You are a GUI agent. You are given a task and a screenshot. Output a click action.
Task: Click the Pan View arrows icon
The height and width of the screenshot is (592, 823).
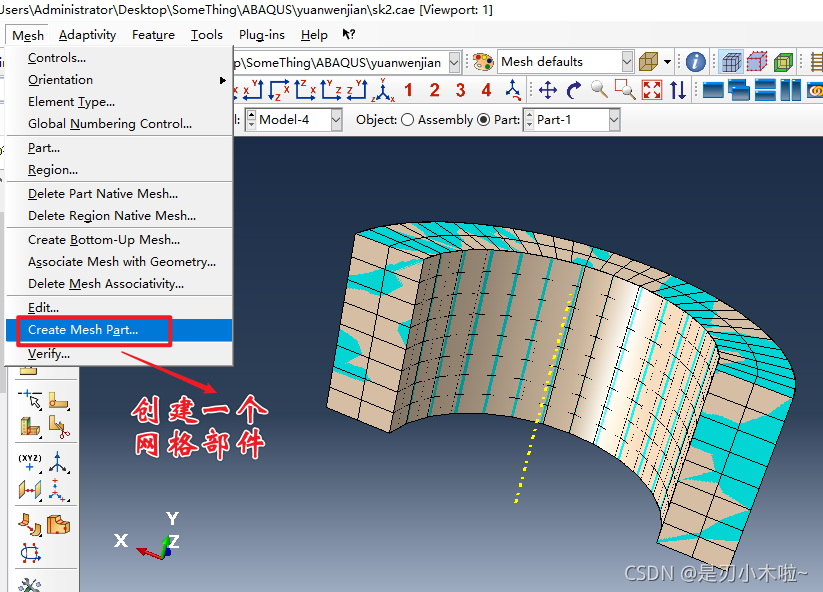(x=548, y=90)
